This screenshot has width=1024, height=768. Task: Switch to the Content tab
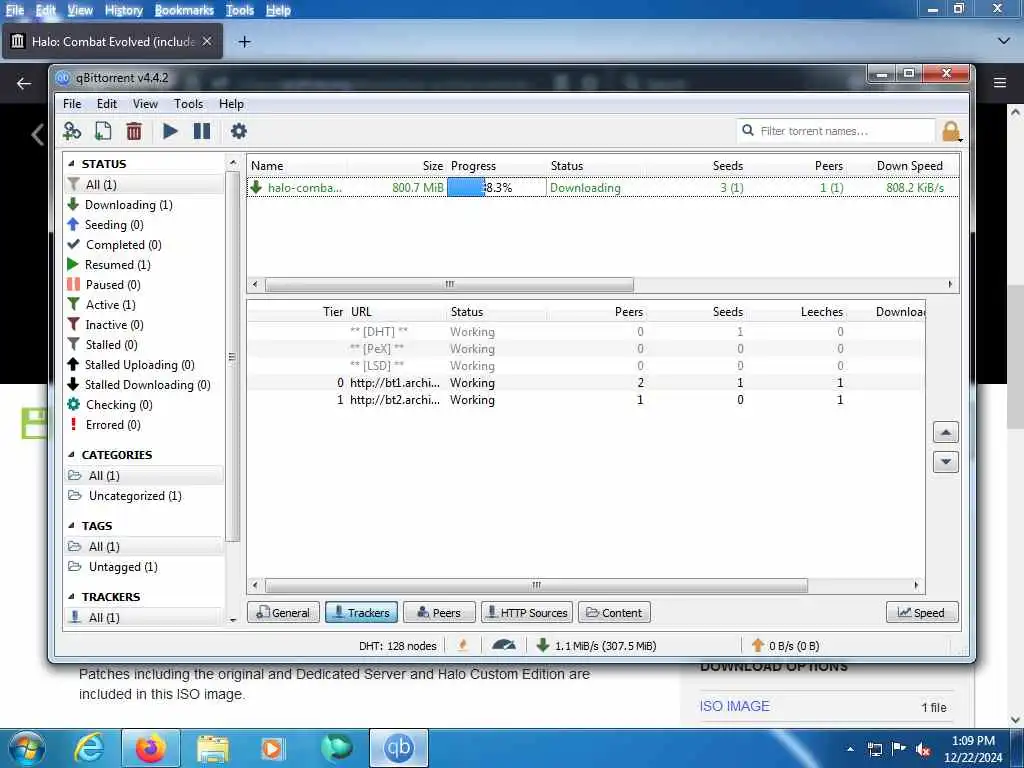614,613
